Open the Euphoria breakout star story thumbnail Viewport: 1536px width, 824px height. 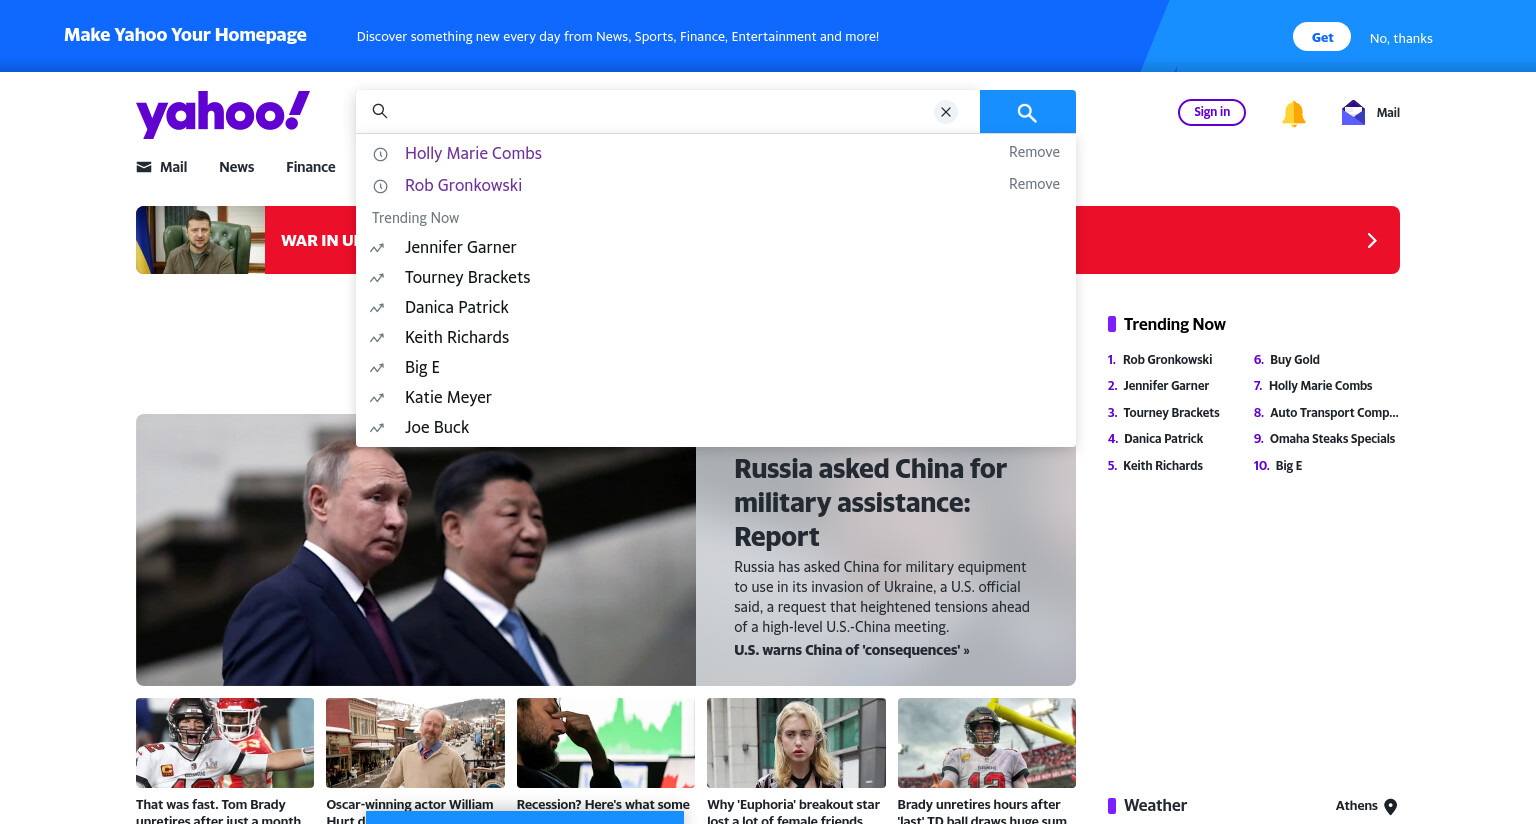[796, 743]
